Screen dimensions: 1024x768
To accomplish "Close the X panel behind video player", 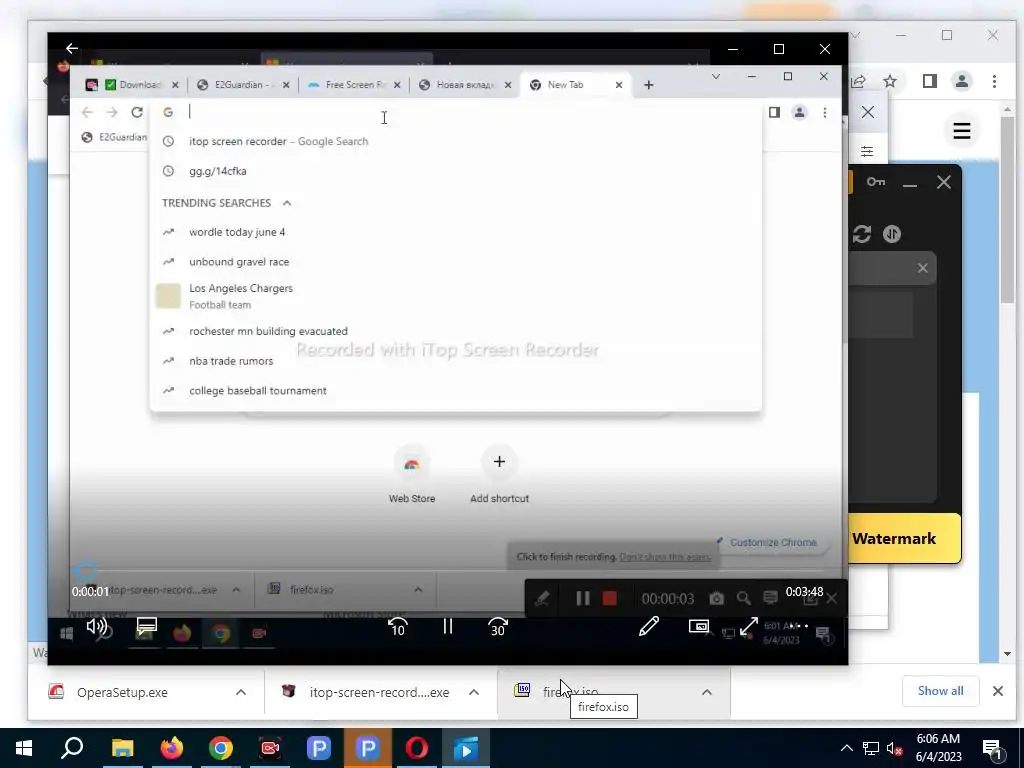I will pos(867,112).
